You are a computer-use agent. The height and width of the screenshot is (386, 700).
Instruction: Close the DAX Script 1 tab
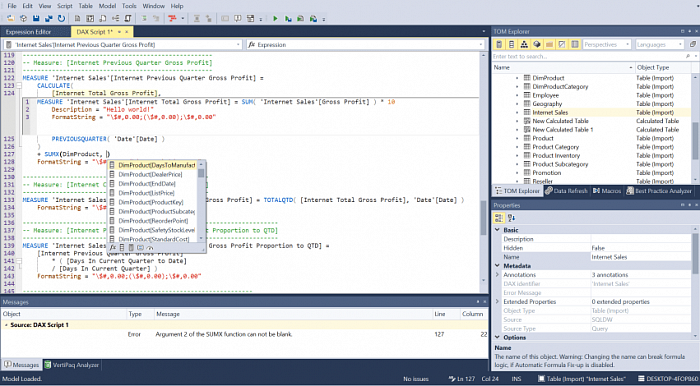coord(127,32)
